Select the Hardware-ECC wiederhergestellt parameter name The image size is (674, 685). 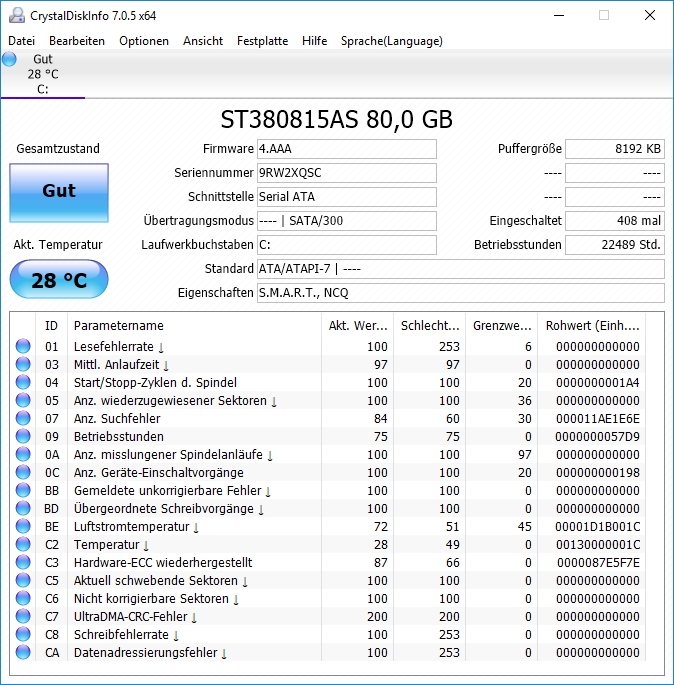point(163,563)
